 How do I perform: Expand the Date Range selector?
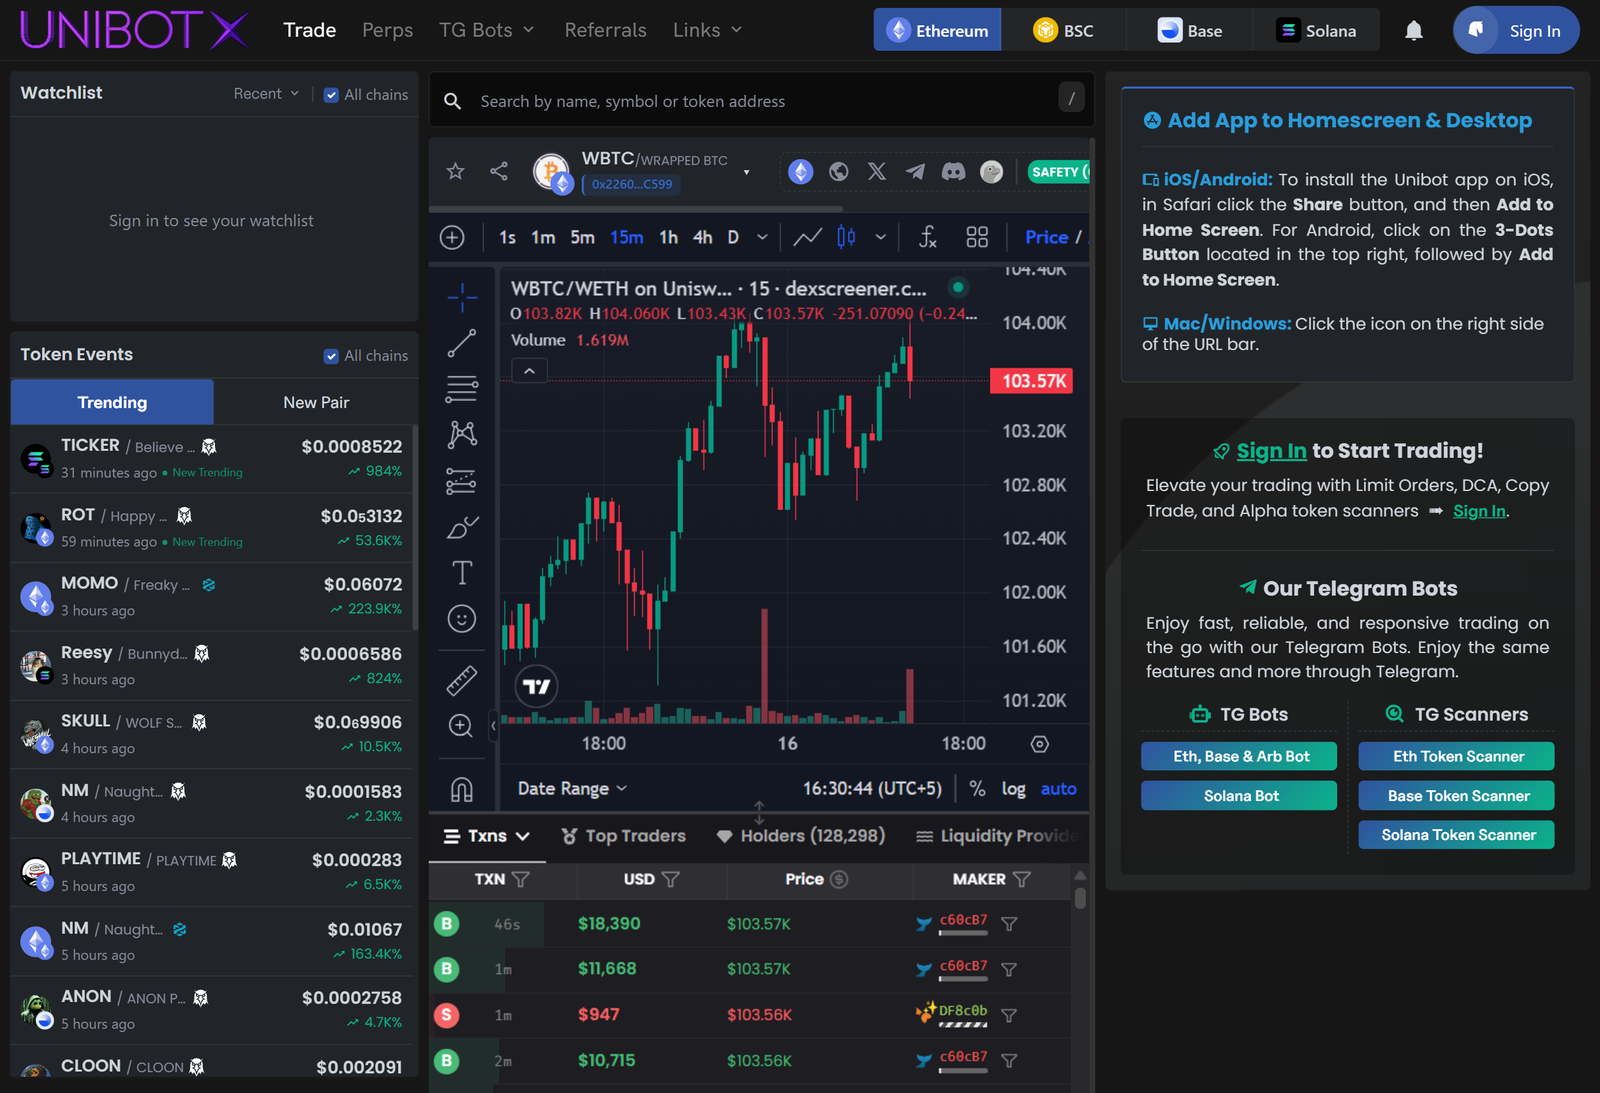point(571,788)
